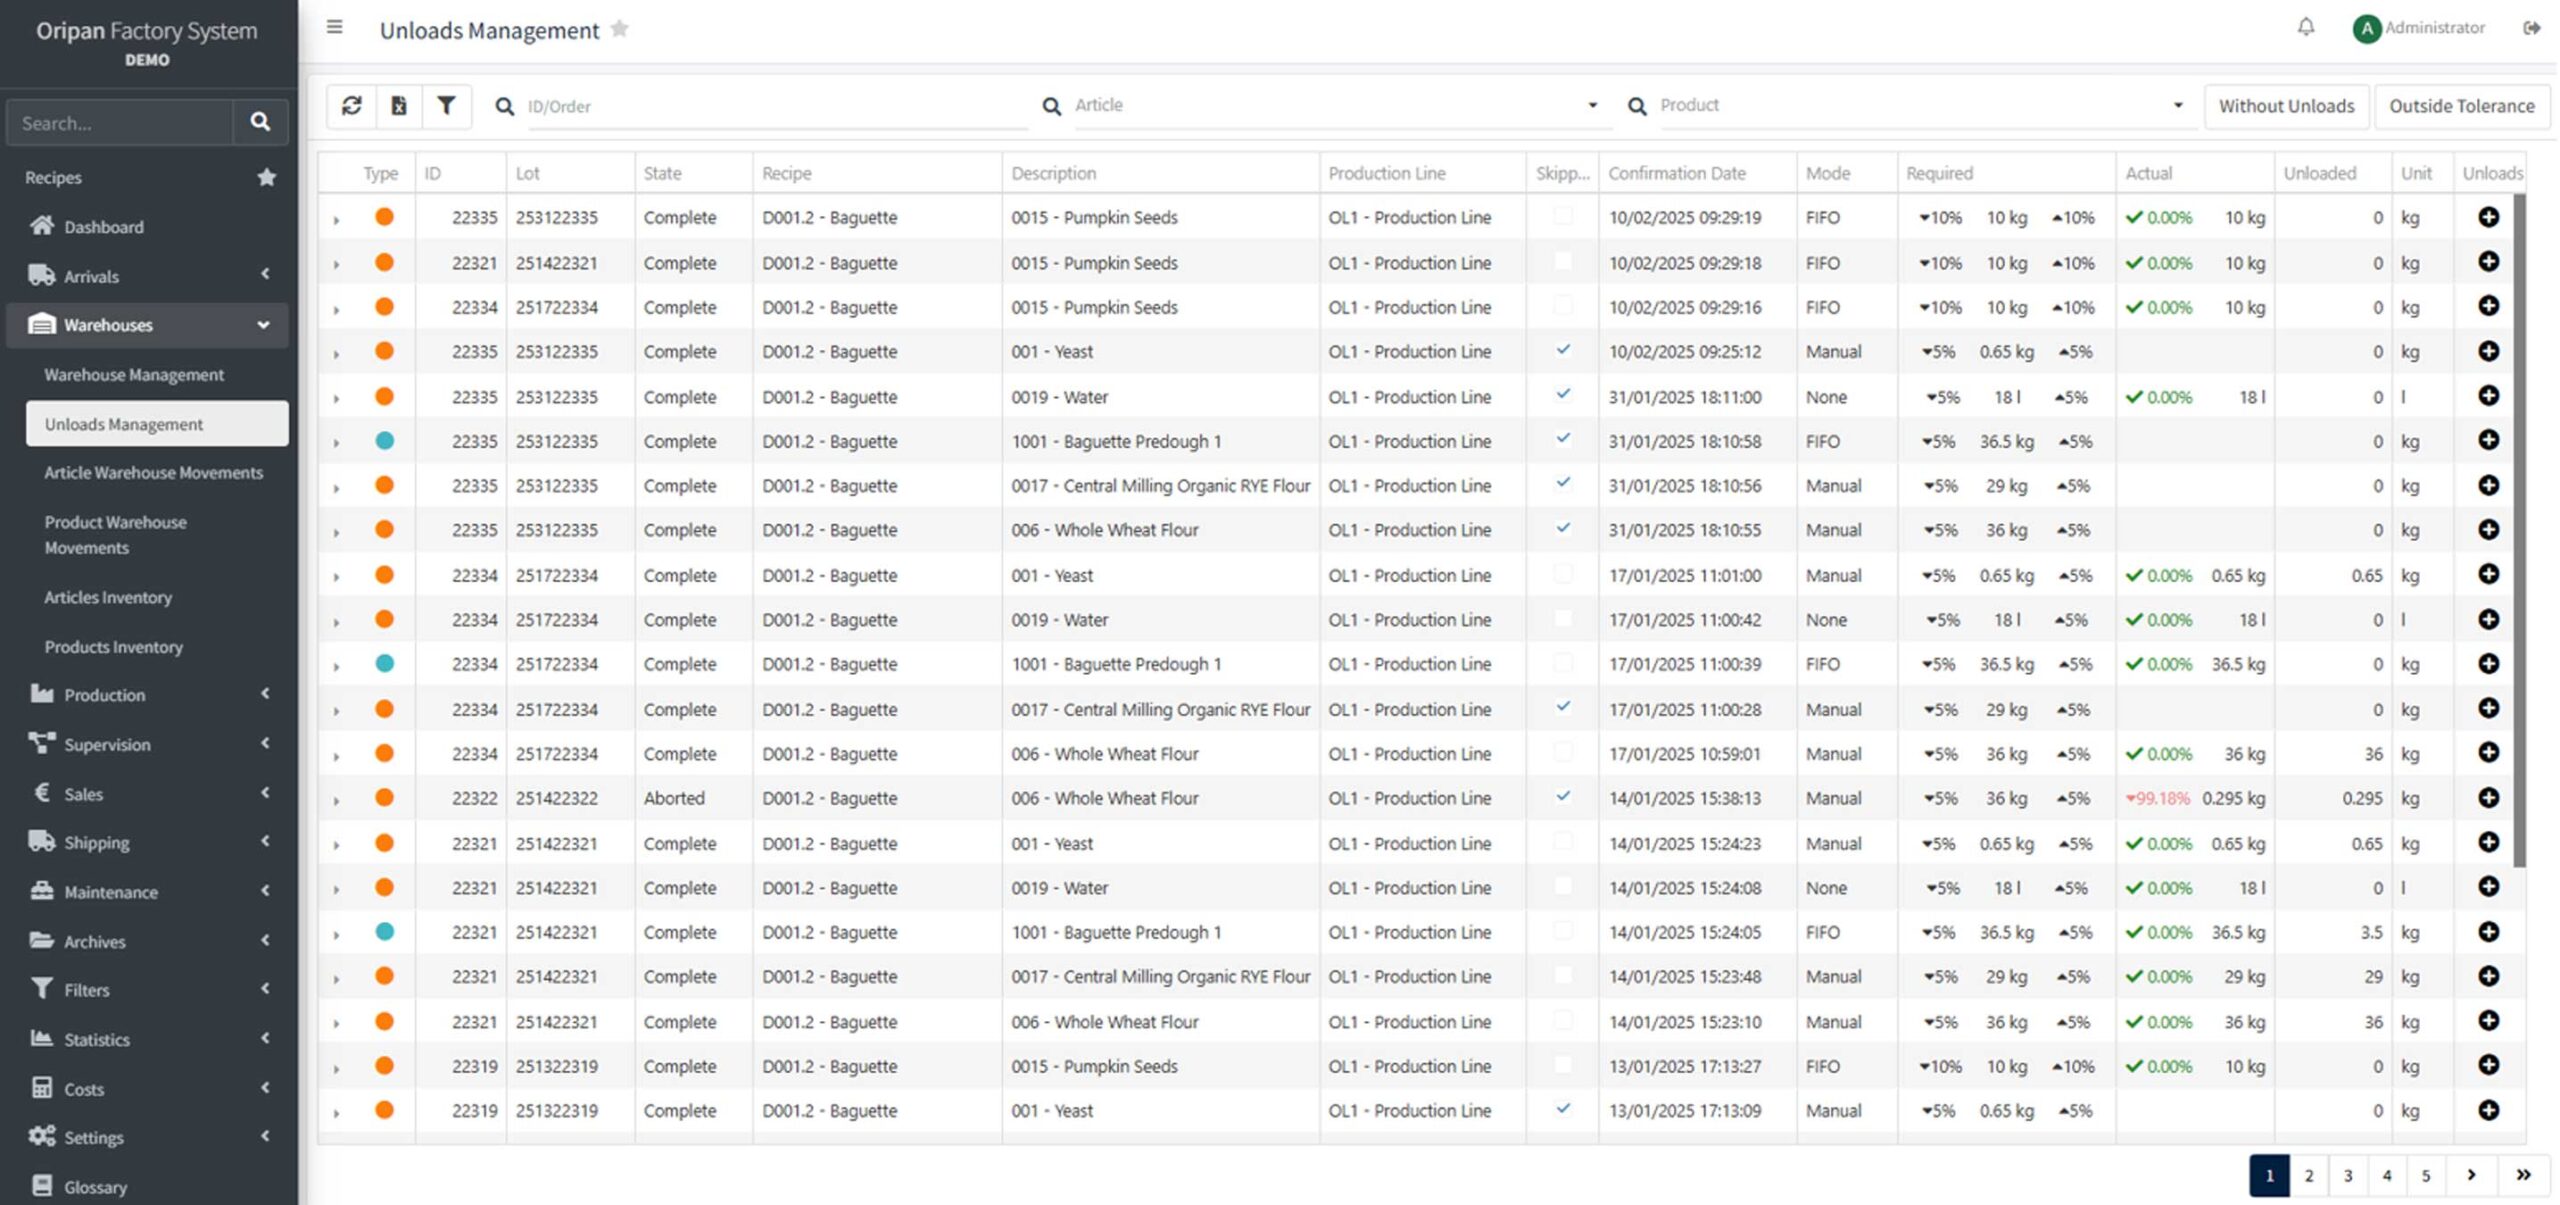2560x1205 pixels.
Task: Toggle Skipped checkbox on row 10/02/2025 09:25:12
Action: pyautogui.click(x=1562, y=350)
